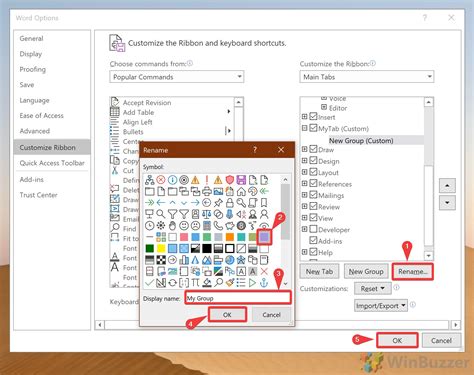Open the Quick Access Toolbar category
The image size is (474, 375).
52,163
